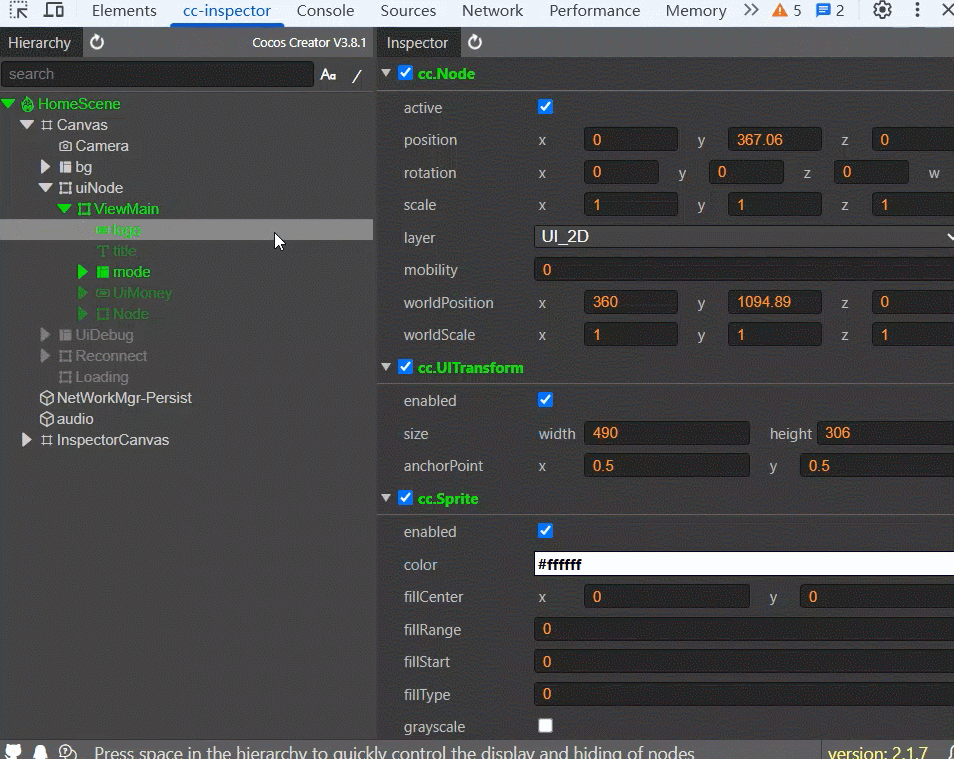Select the UiMoney node row

[186, 293]
